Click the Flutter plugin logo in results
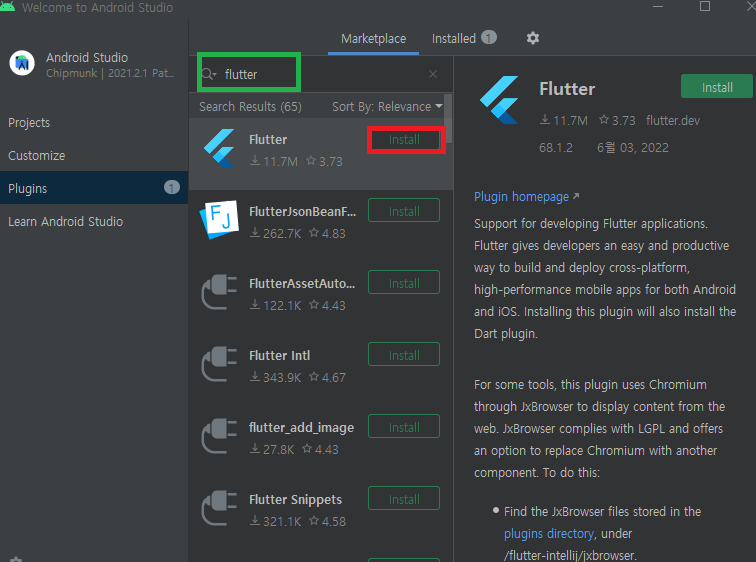The height and width of the screenshot is (562, 756). pyautogui.click(x=219, y=148)
